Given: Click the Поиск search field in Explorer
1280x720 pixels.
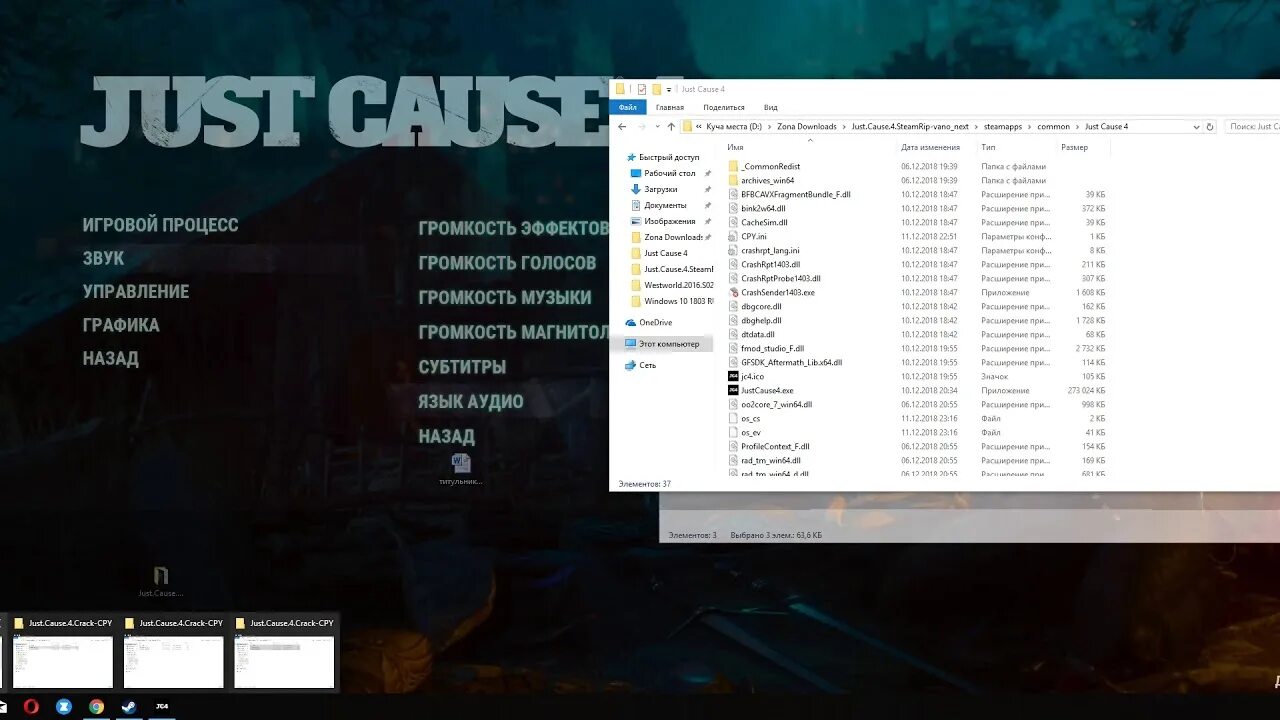Looking at the screenshot, I should pyautogui.click(x=1252, y=127).
